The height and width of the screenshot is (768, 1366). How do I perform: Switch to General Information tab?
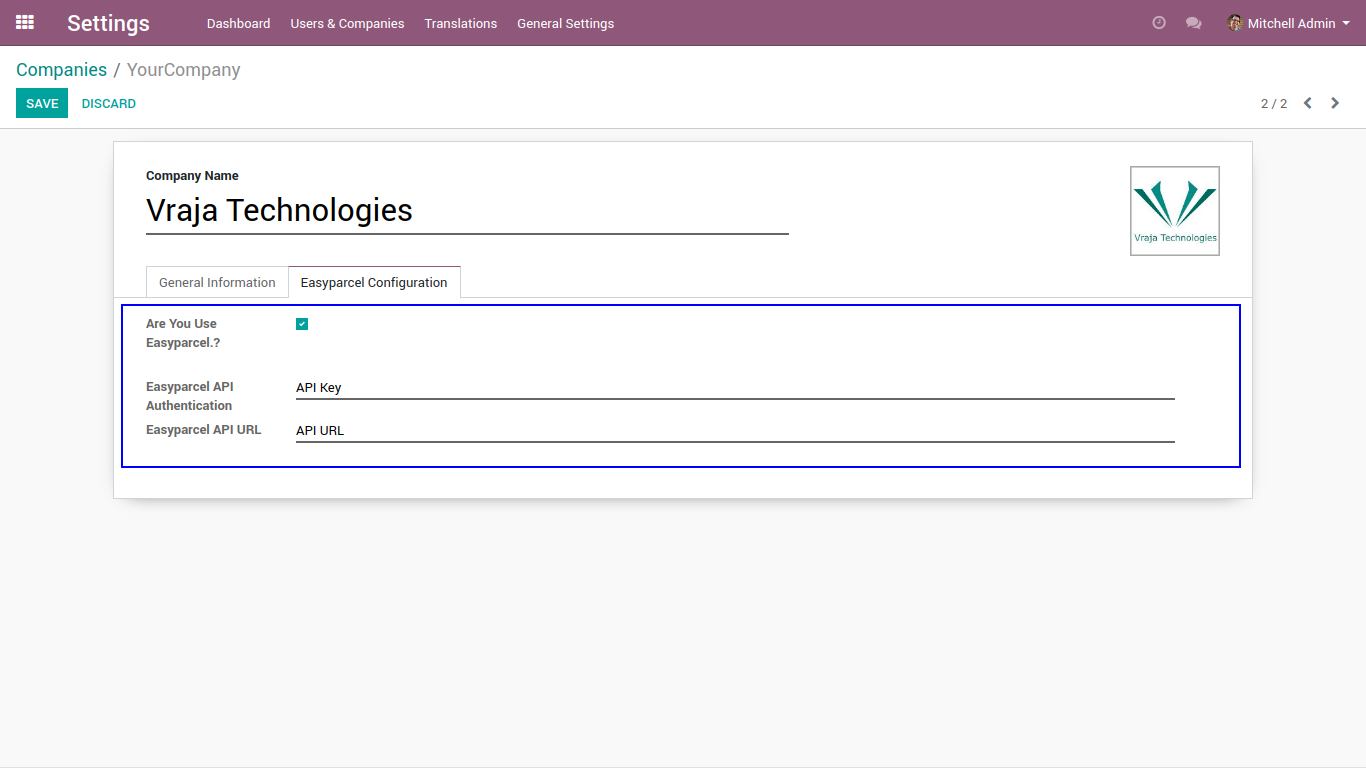click(x=217, y=283)
